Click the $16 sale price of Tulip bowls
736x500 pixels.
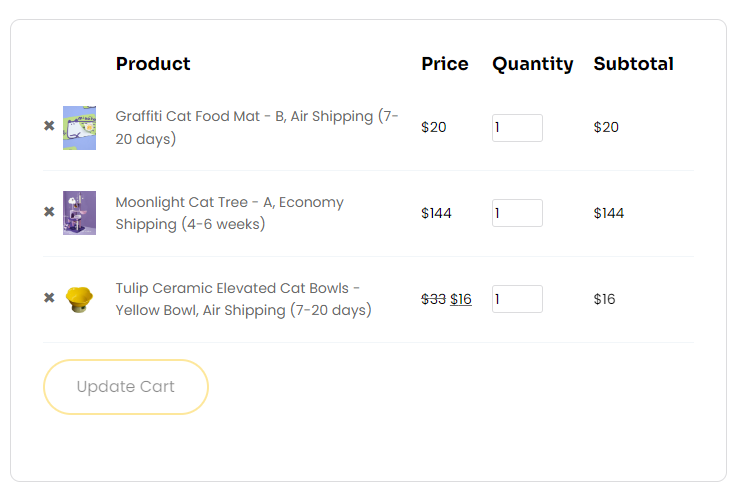click(x=460, y=299)
